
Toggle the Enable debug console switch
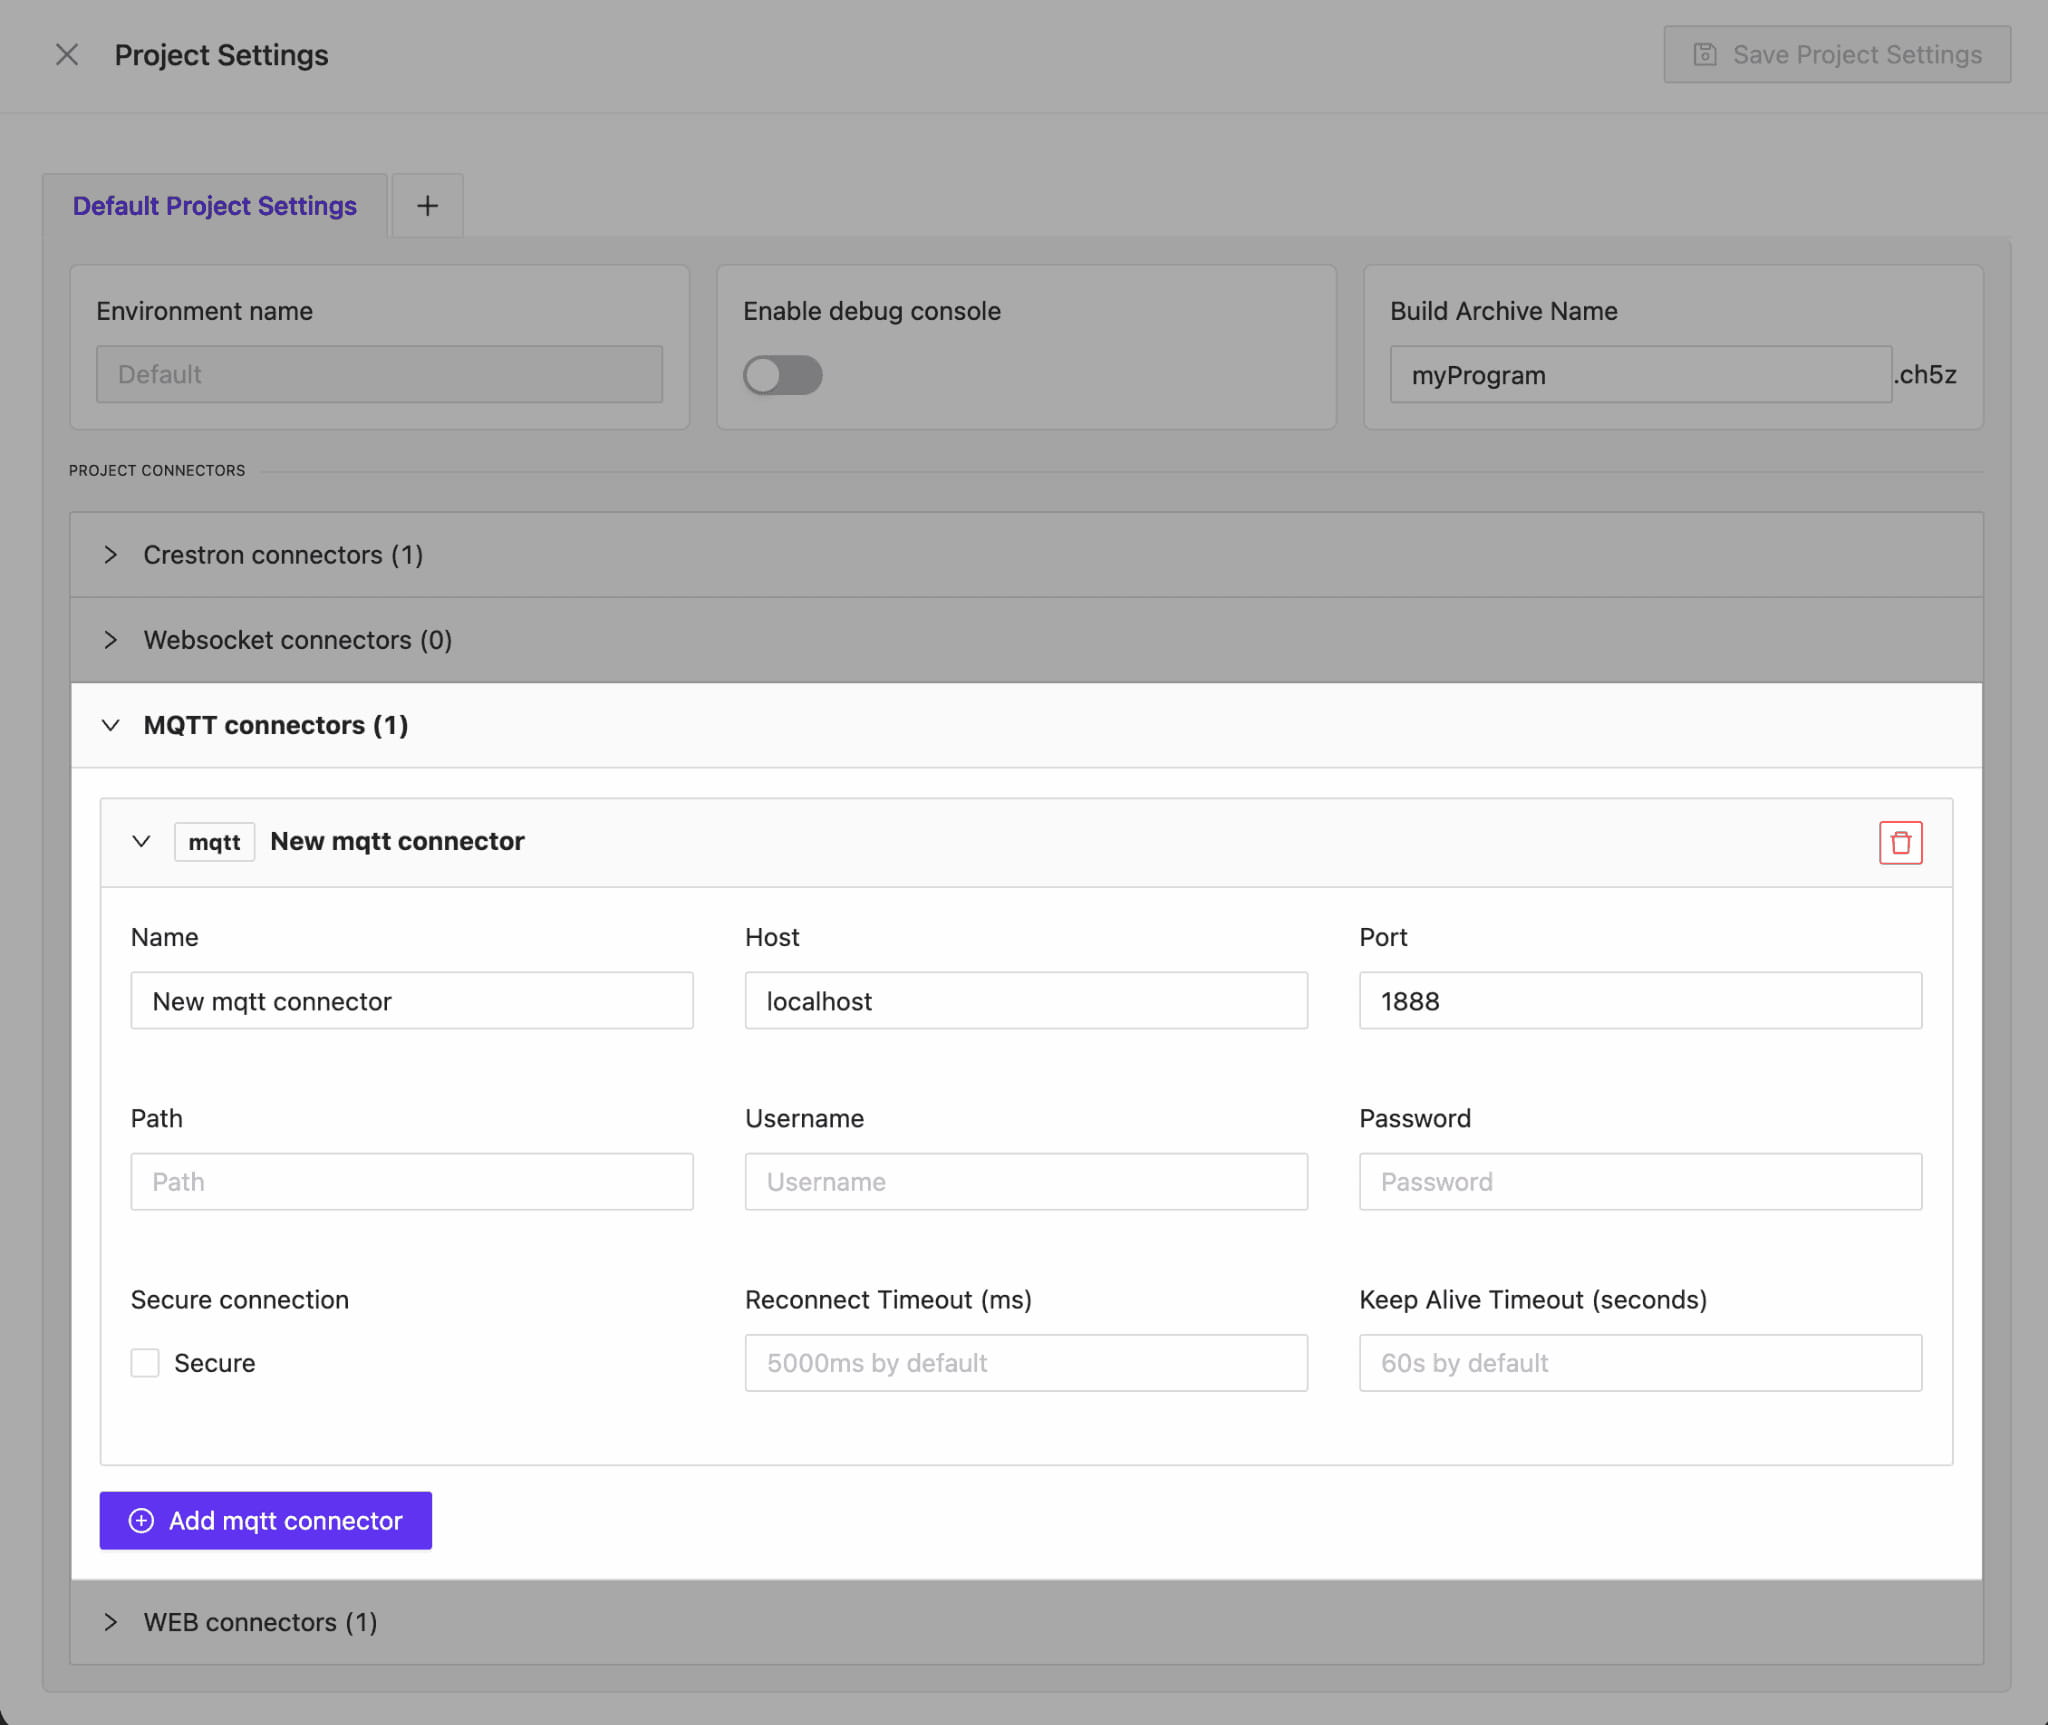click(782, 375)
